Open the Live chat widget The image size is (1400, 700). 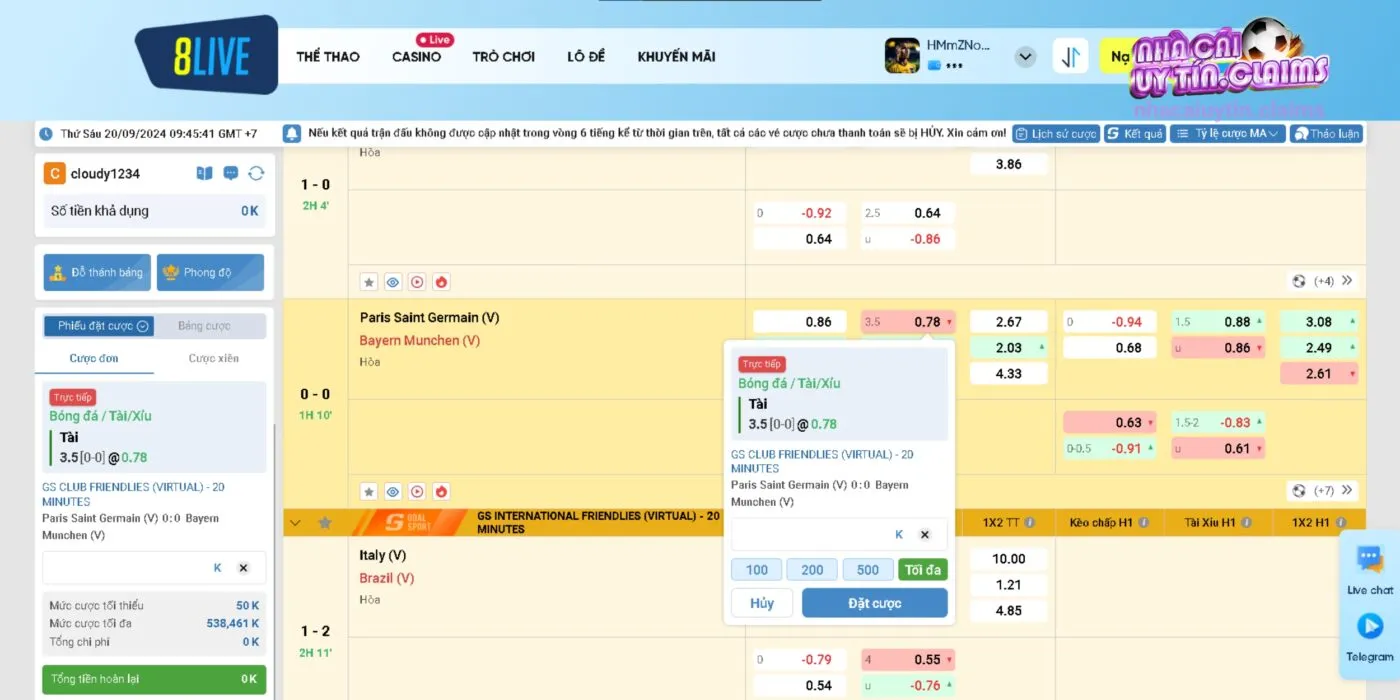coord(1369,569)
